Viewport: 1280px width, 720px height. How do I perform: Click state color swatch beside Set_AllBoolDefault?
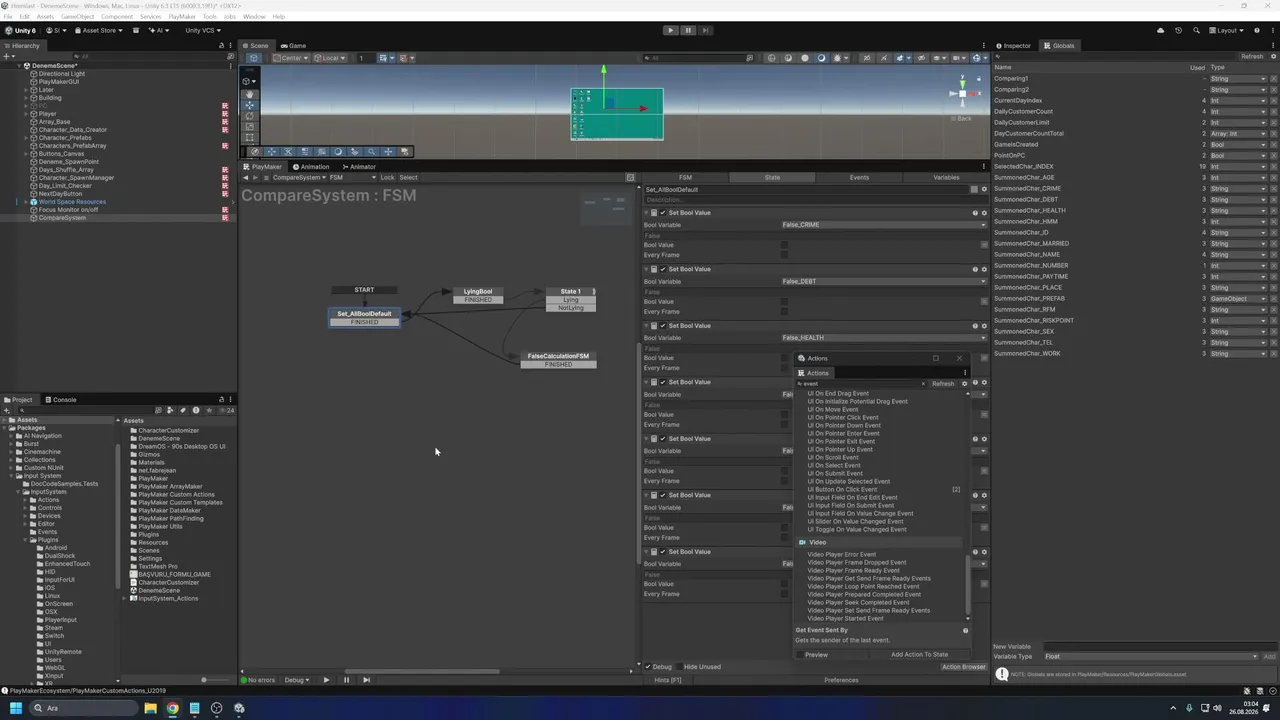tap(975, 189)
